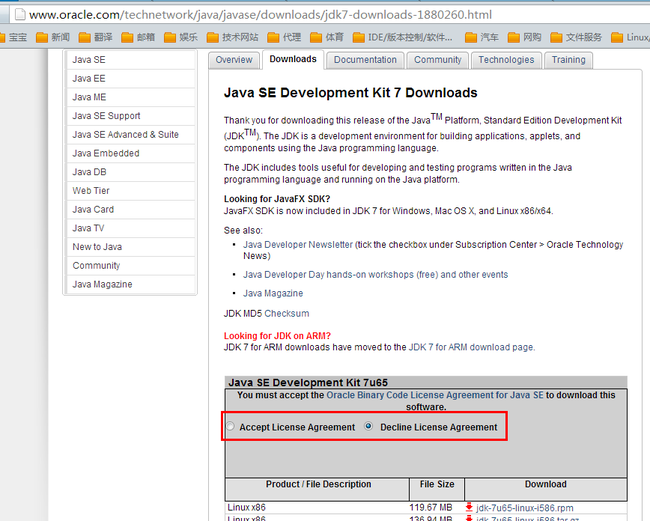
Task: Click the 119.67 MB file size cell
Action: (430, 507)
